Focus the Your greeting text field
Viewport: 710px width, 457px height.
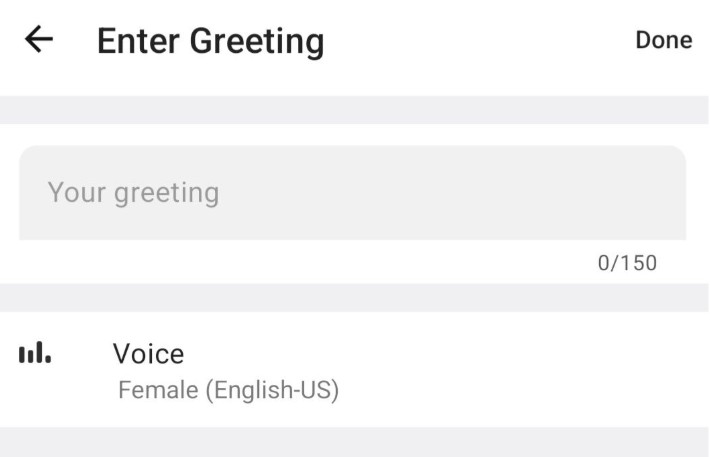click(352, 192)
